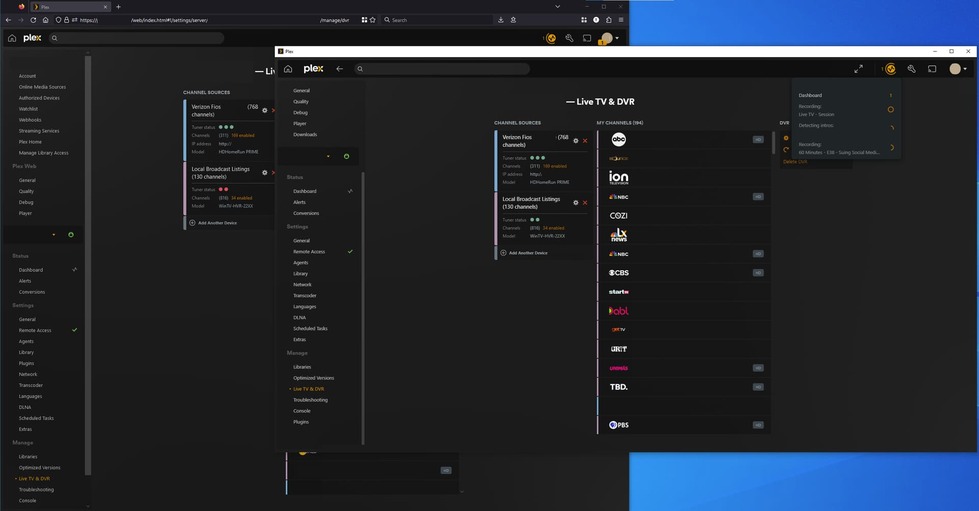Open Verizon Fios gear in browser window
The width and height of the screenshot is (979, 511).
point(265,111)
